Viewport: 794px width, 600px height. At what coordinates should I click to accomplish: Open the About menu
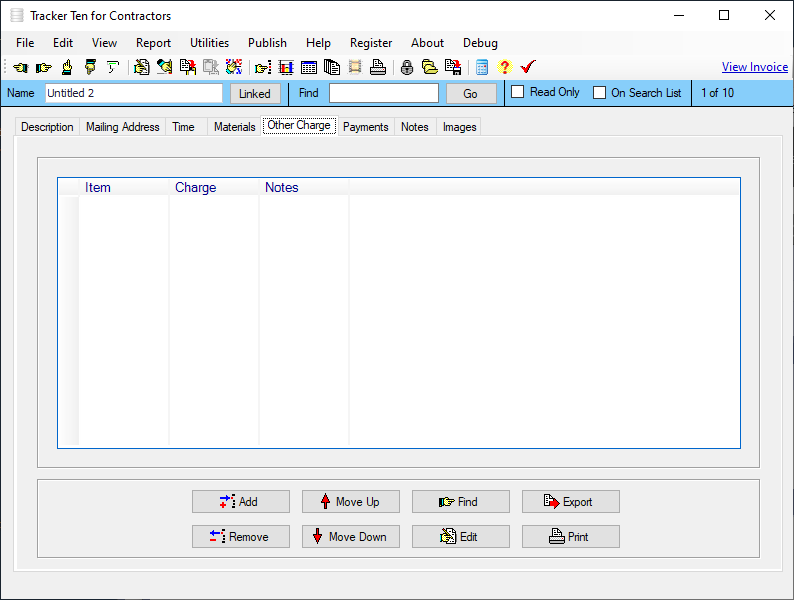click(427, 43)
